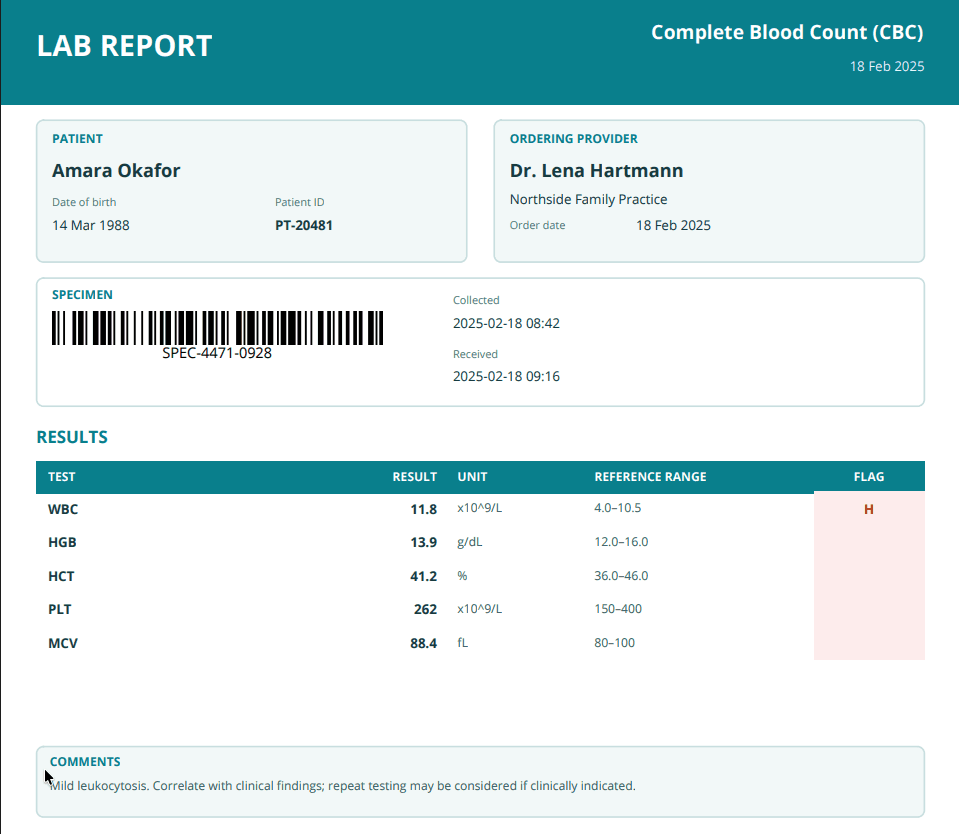Click MCV reference range 80–100

point(615,643)
